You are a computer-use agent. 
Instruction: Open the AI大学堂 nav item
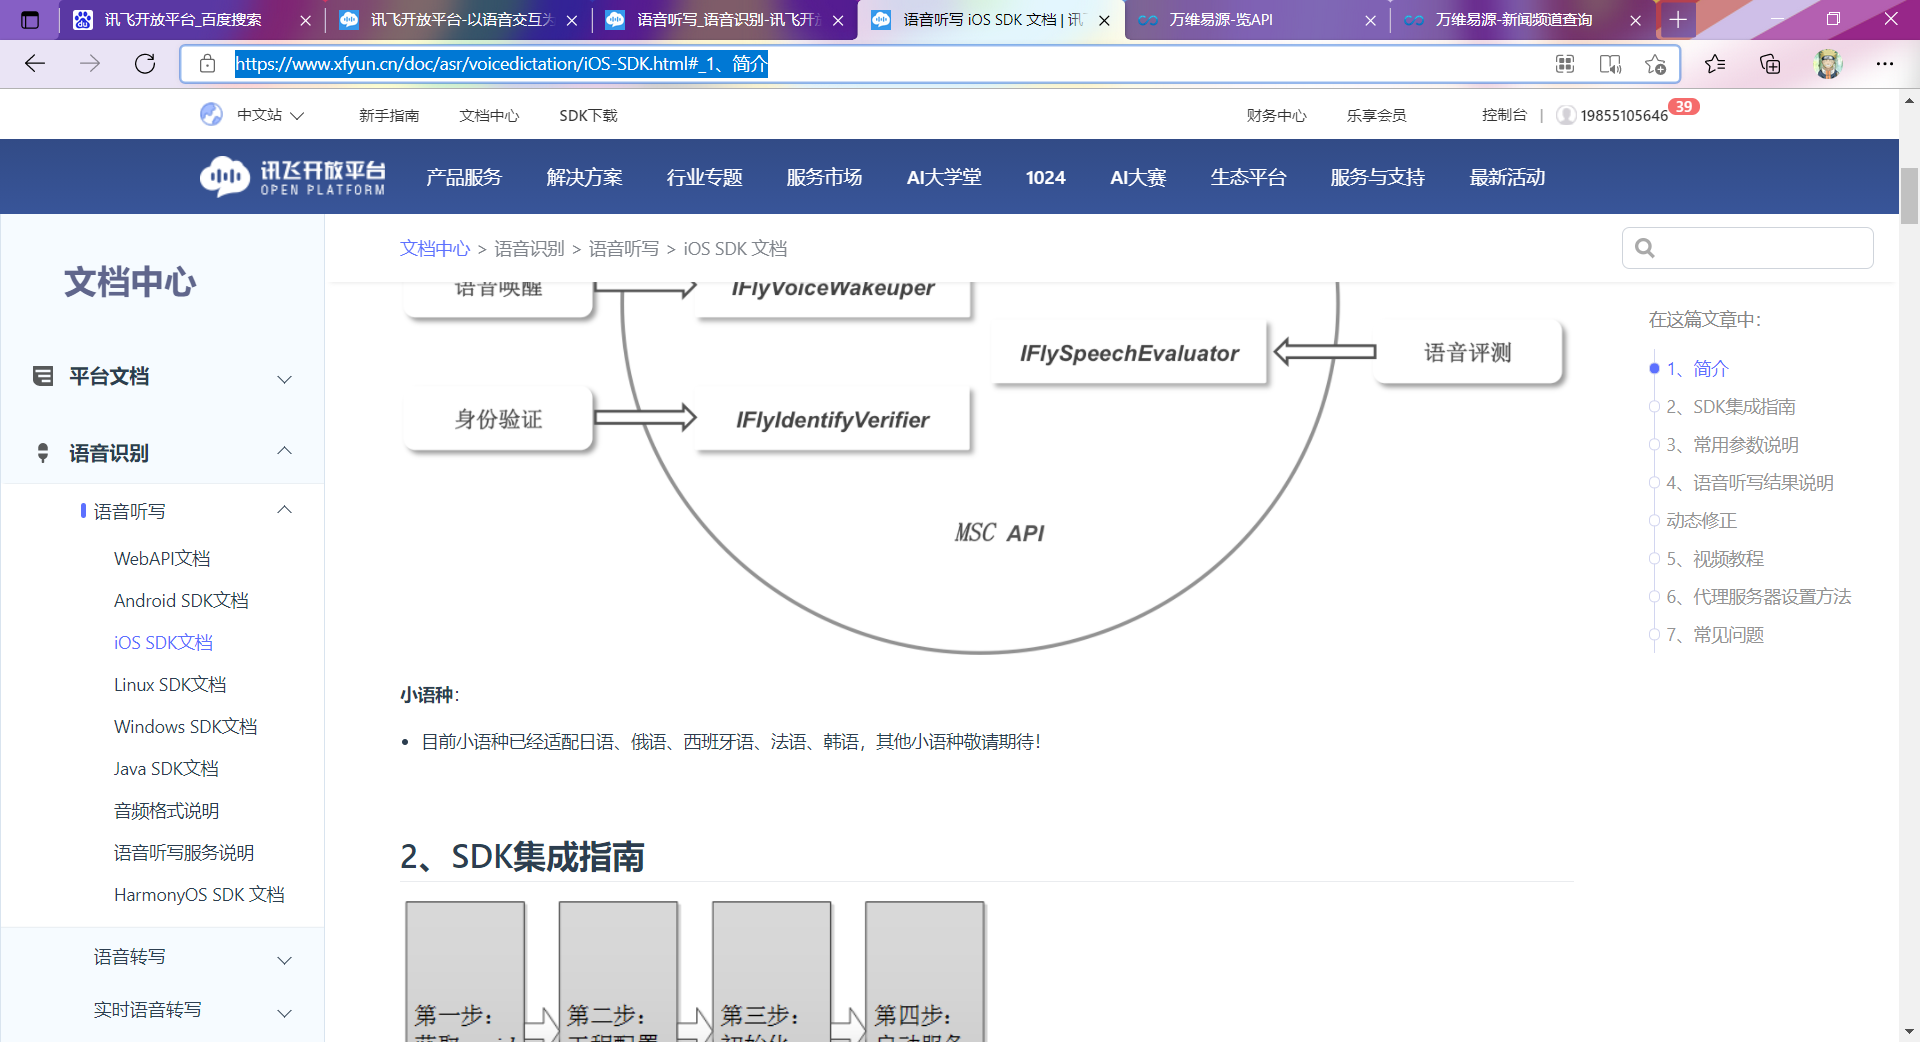point(944,177)
